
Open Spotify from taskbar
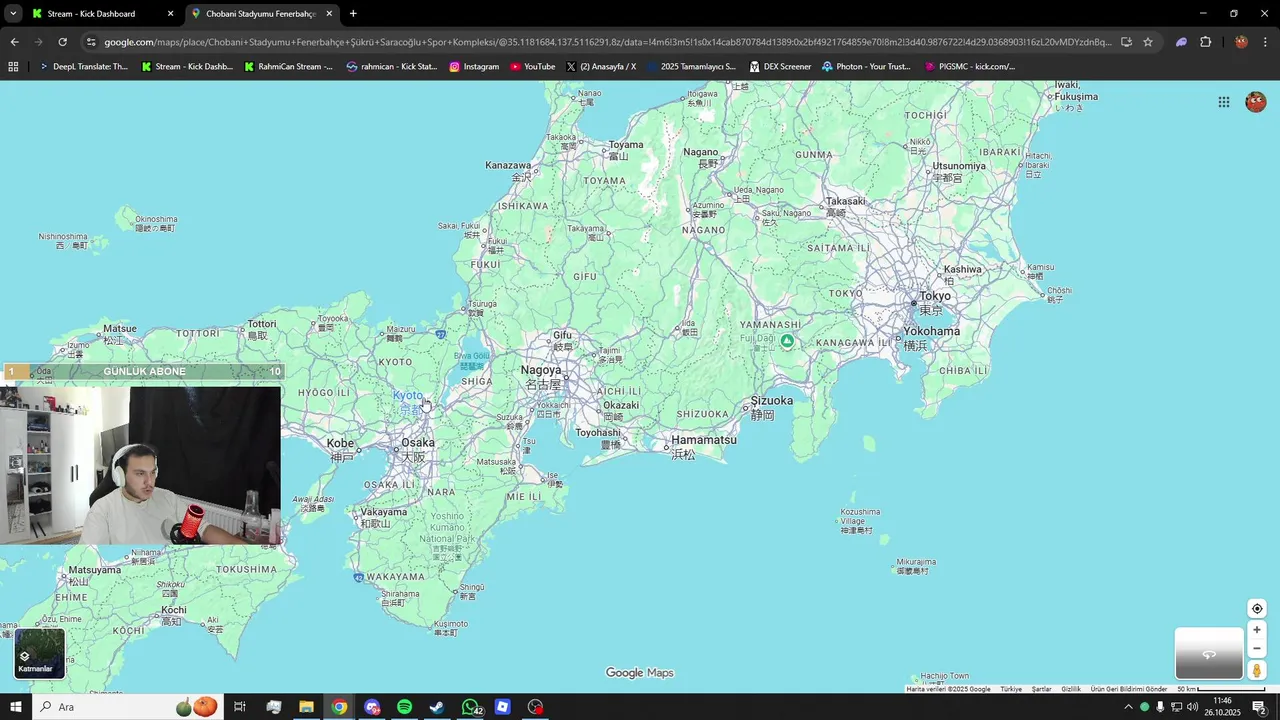404,707
